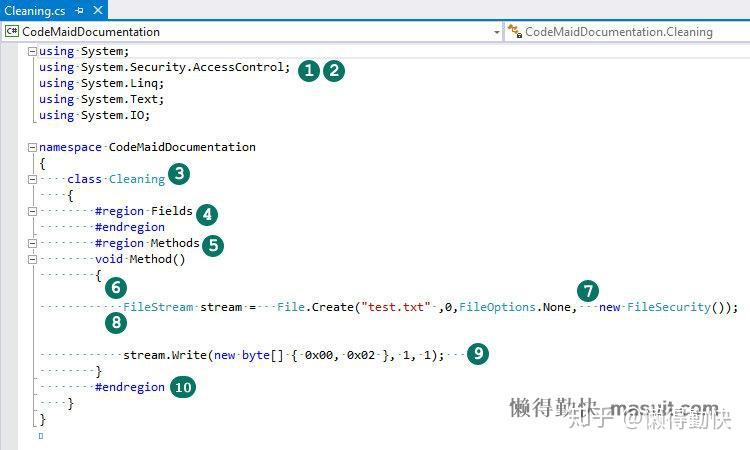
Task: Collapse the #region Methods block
Action: pos(32,243)
